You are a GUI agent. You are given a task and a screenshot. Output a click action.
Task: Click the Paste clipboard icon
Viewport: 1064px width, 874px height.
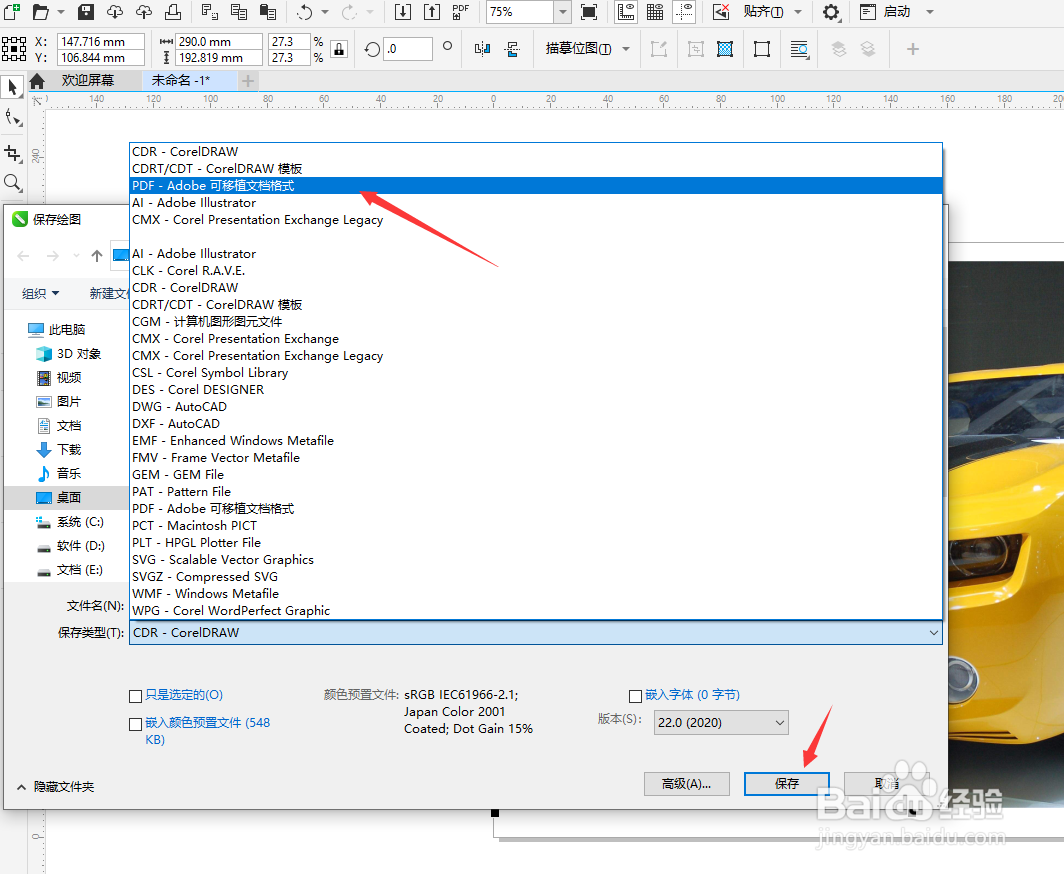(268, 12)
